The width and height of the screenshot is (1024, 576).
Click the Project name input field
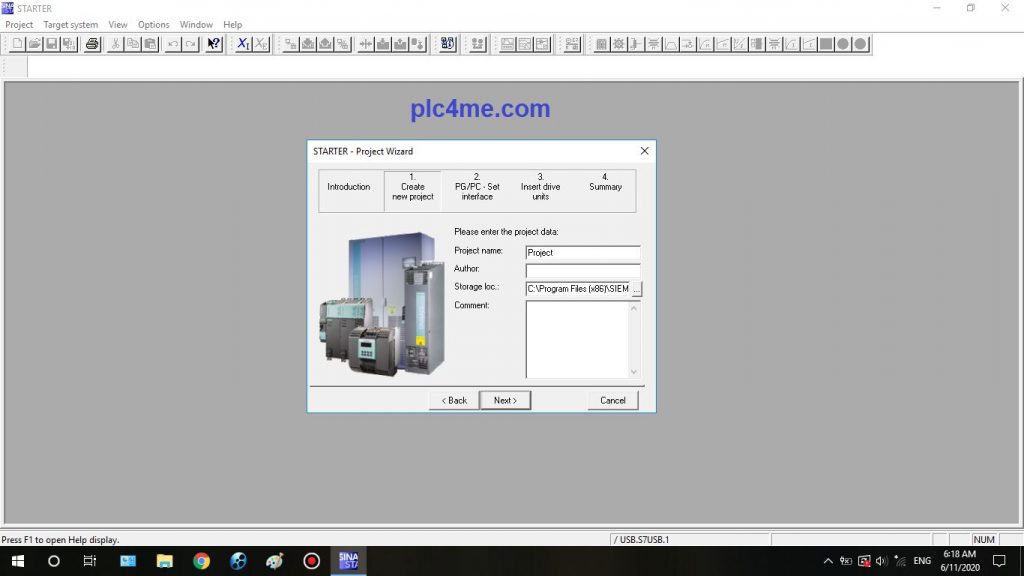582,253
